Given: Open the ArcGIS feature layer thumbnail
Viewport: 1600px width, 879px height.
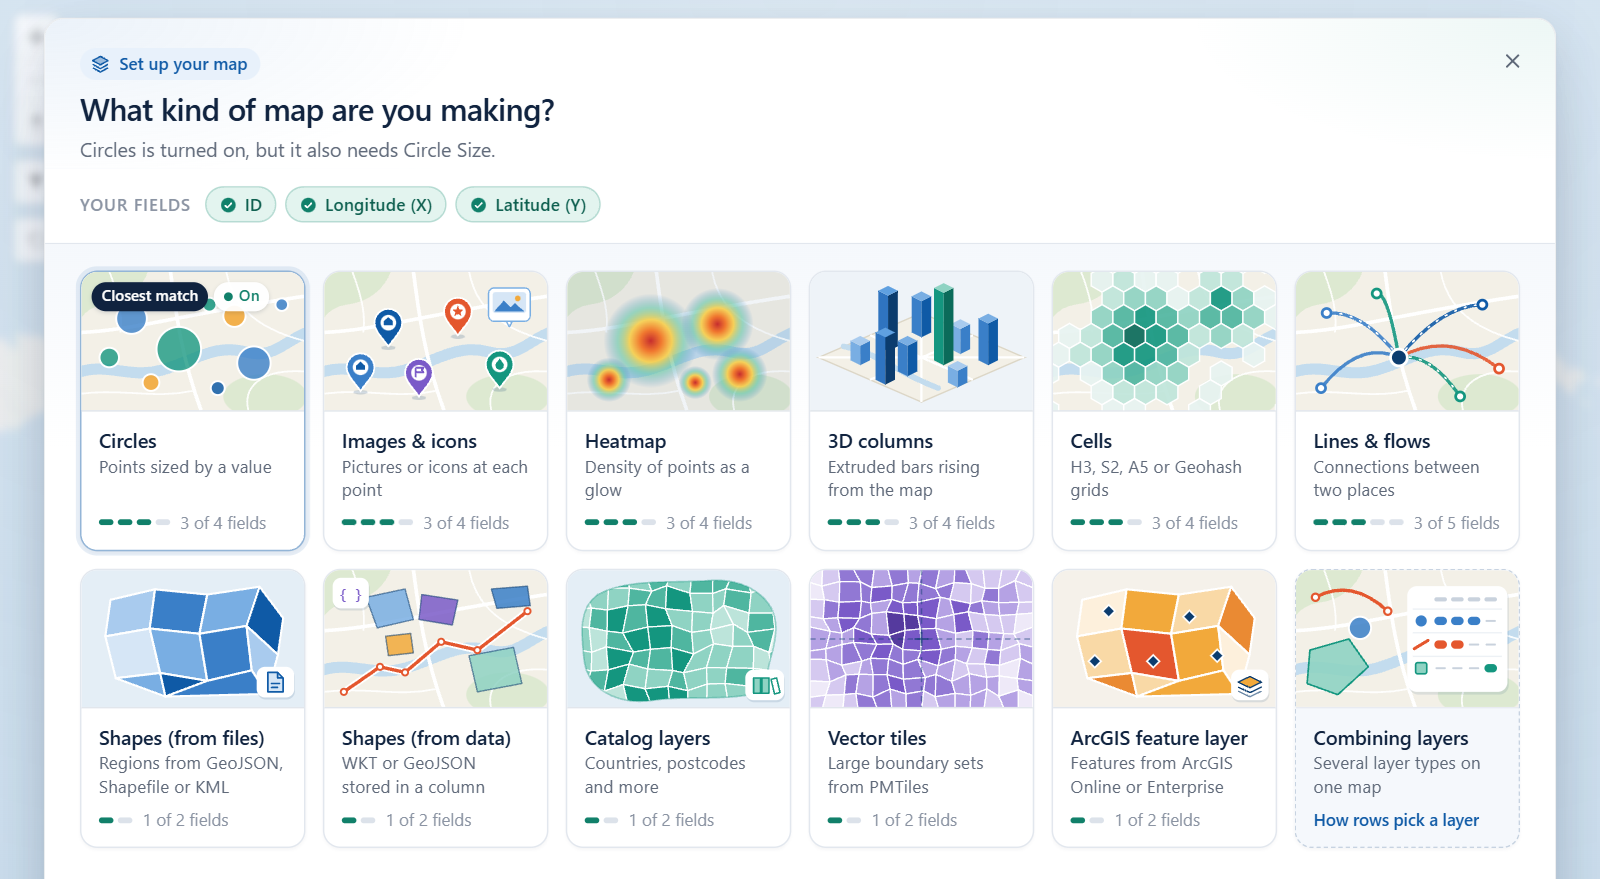Looking at the screenshot, I should point(1165,639).
